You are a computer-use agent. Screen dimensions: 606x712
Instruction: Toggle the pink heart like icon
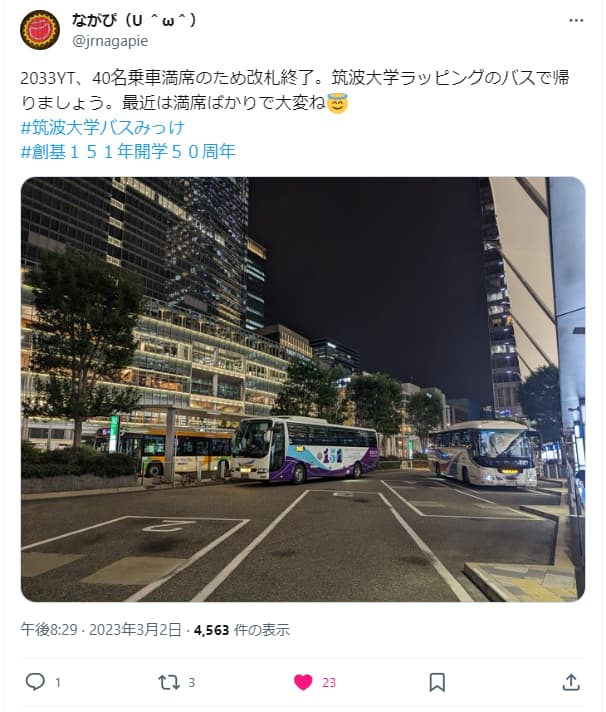click(303, 682)
